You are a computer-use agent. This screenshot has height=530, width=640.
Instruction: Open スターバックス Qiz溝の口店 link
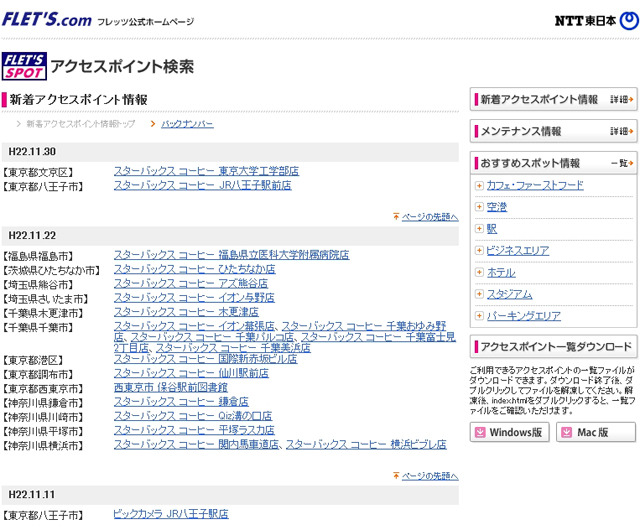point(193,416)
